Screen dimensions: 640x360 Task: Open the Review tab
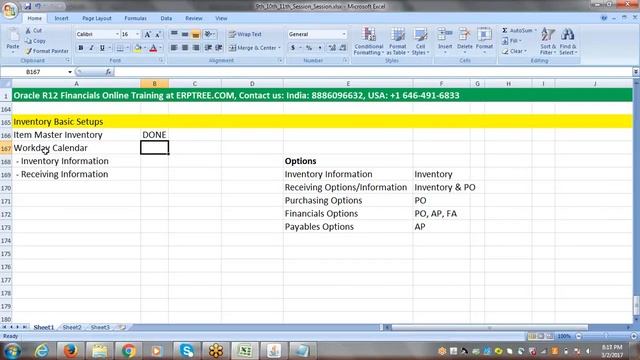[193, 18]
